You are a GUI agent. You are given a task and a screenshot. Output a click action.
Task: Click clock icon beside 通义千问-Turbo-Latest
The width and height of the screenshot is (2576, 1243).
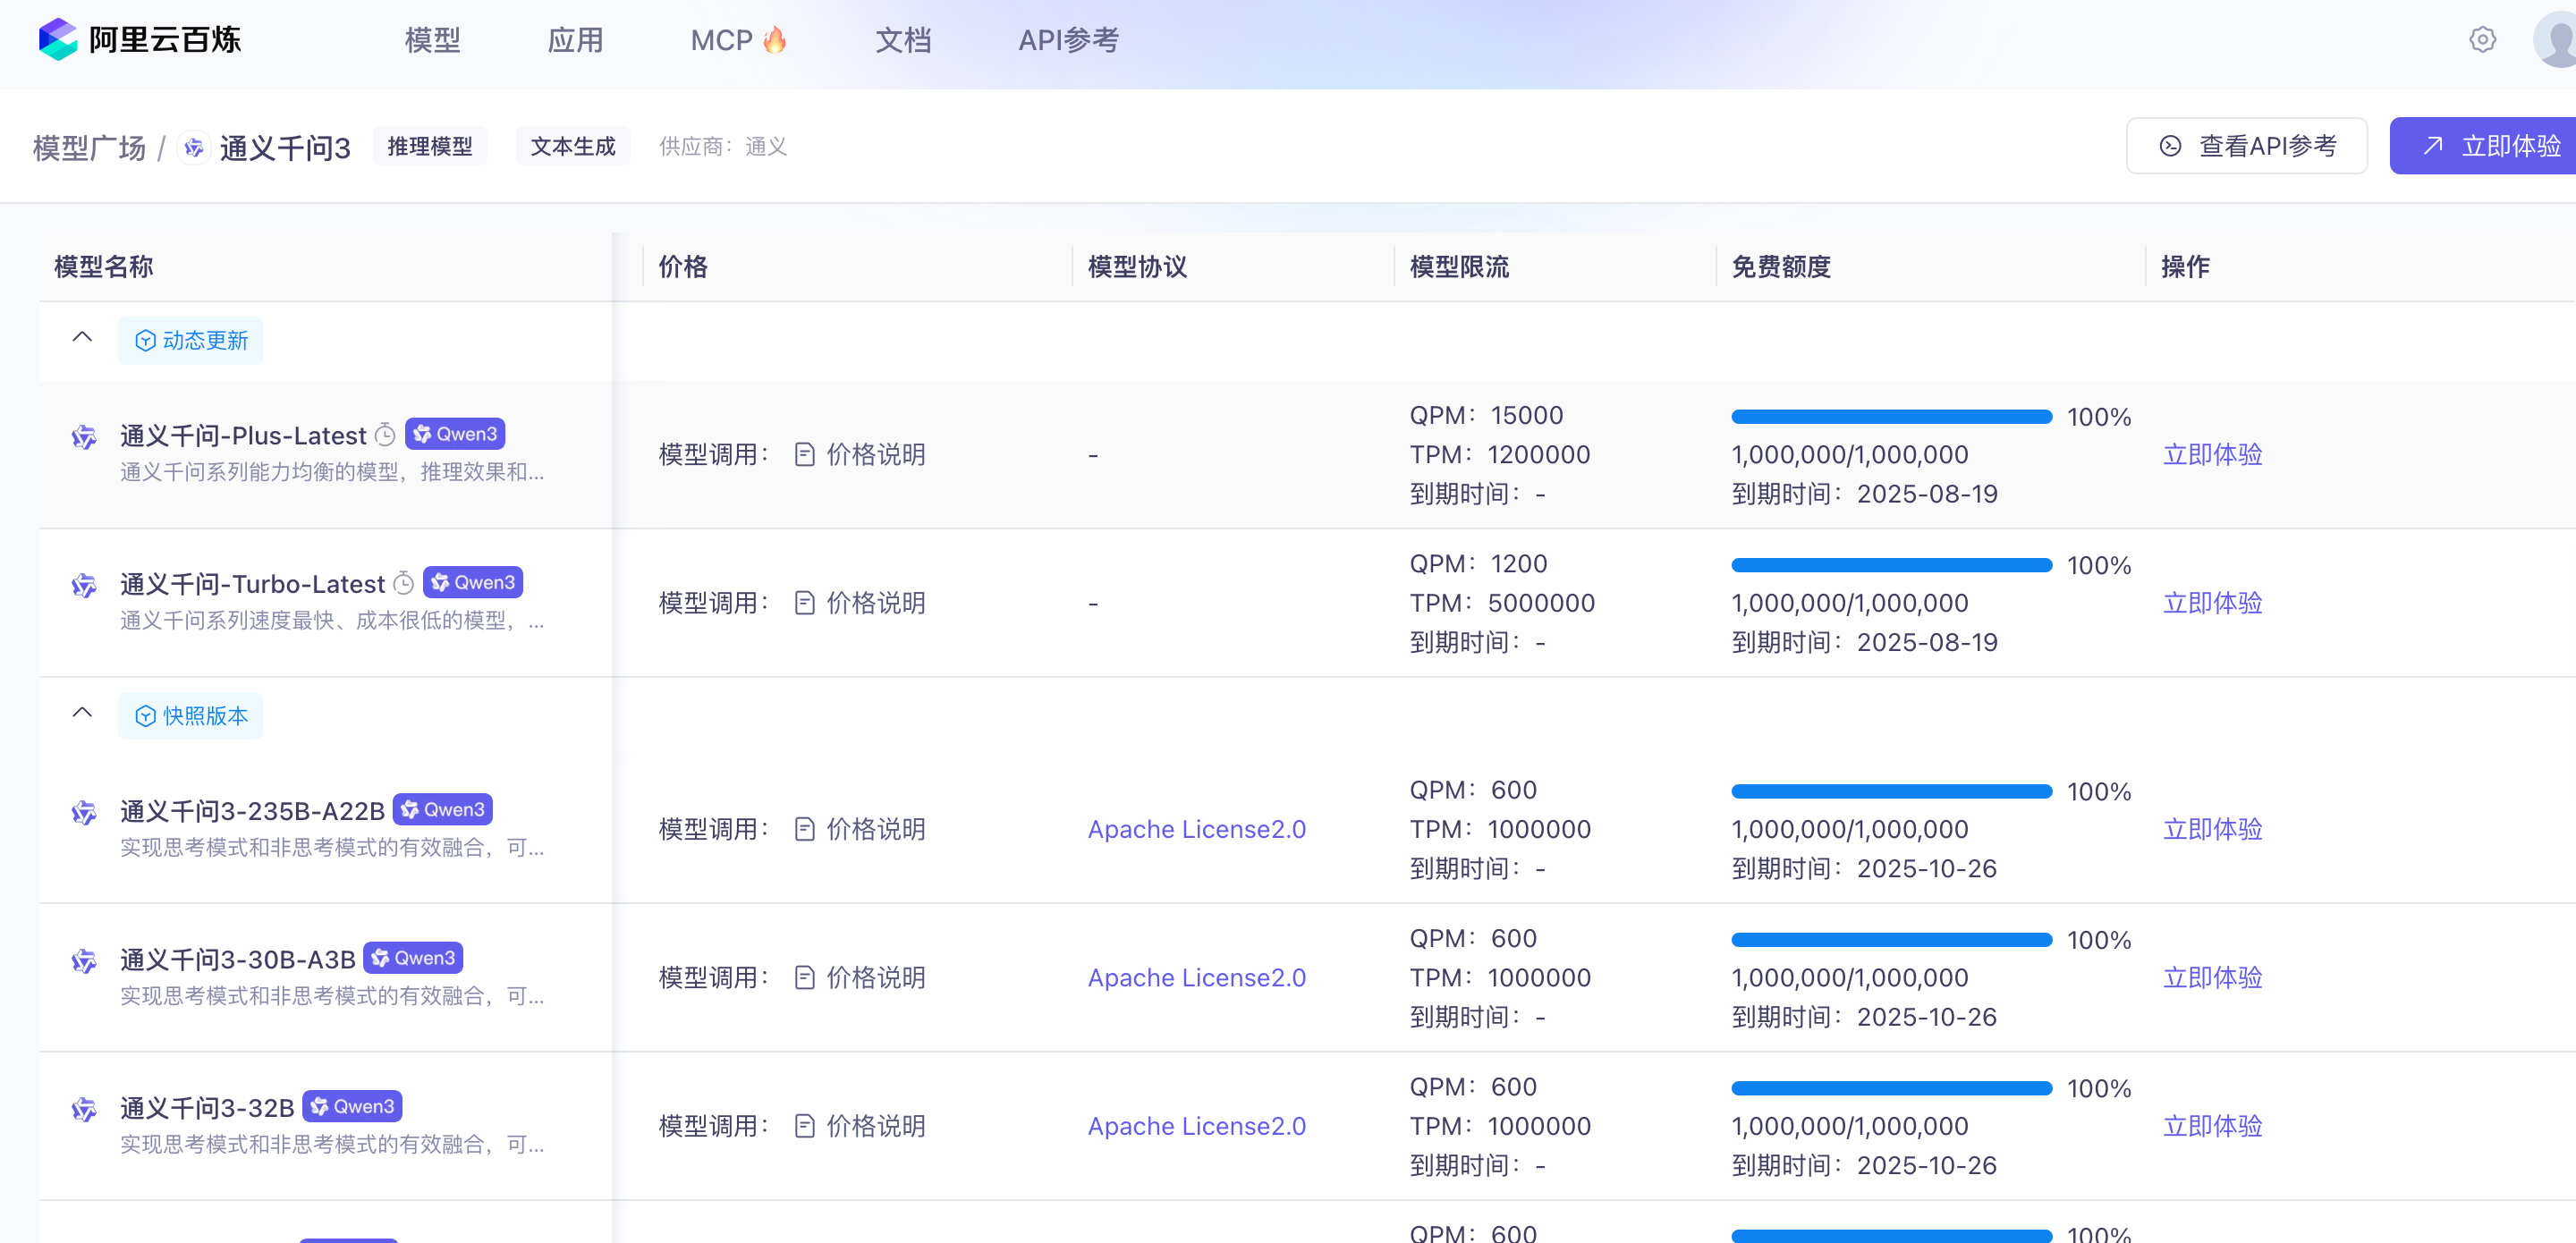[403, 583]
